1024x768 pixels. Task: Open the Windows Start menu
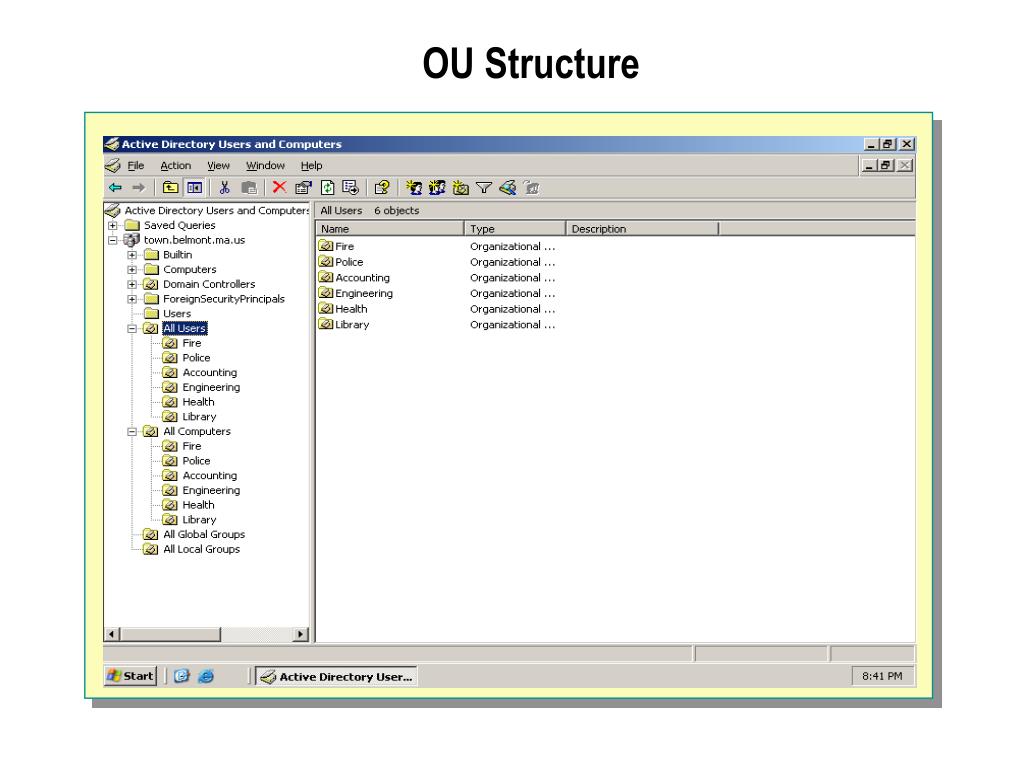131,676
